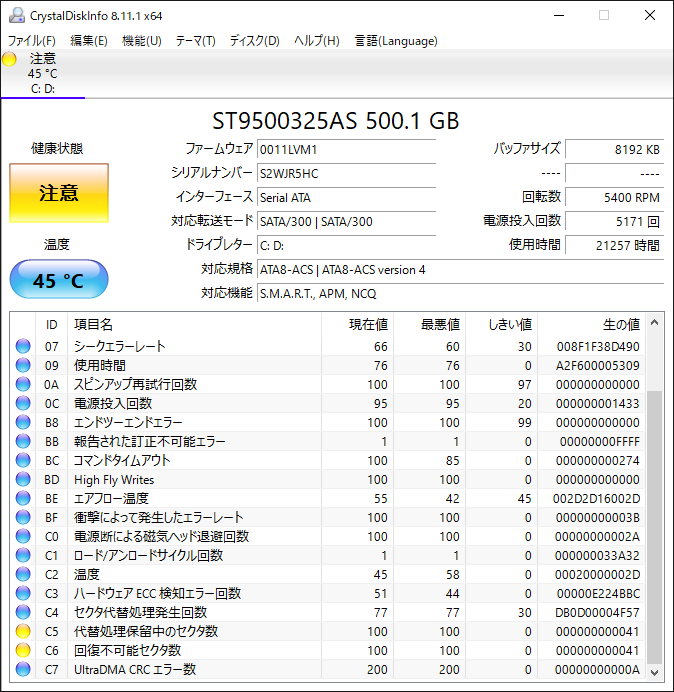Click status icon for BB 報告された訂正不可能エラー row
Image resolution: width=674 pixels, height=692 pixels.
[x=23, y=441]
